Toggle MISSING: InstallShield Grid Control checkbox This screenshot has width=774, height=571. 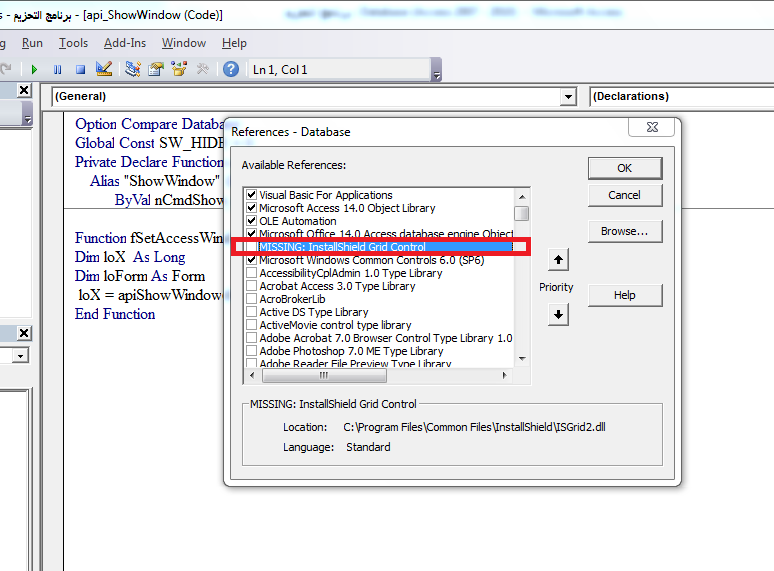point(251,246)
